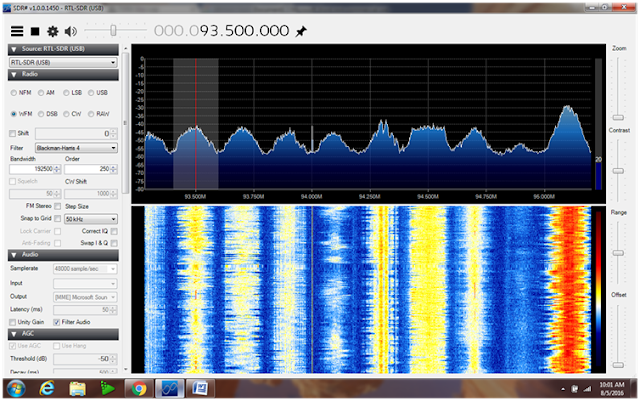
Task: Open Google Chrome from the taskbar
Action: [x=139, y=389]
